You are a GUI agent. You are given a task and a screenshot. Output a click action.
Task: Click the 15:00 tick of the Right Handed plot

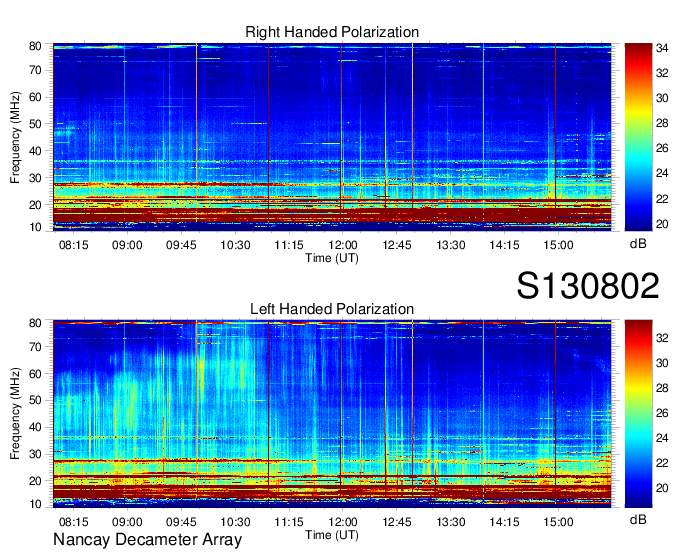(558, 245)
